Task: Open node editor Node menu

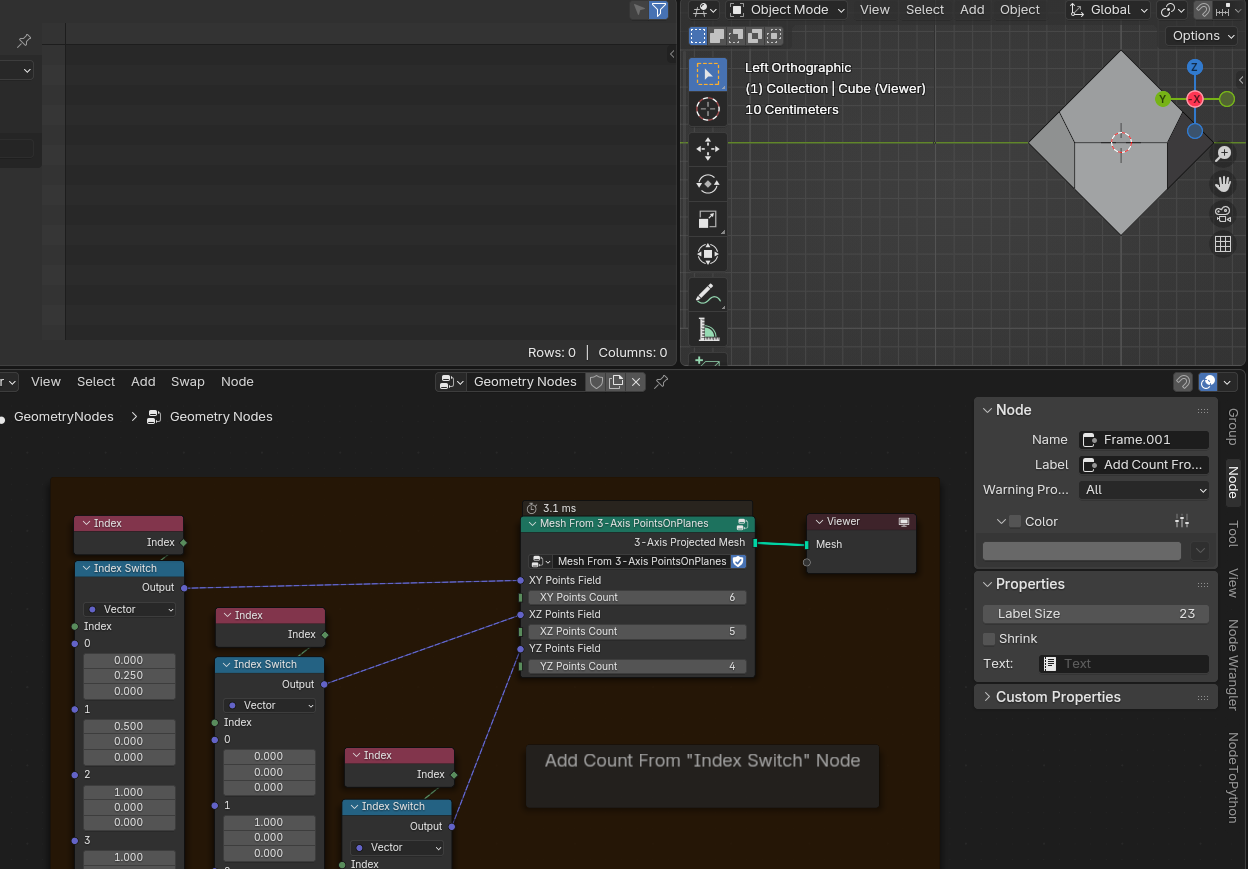Action: (237, 382)
